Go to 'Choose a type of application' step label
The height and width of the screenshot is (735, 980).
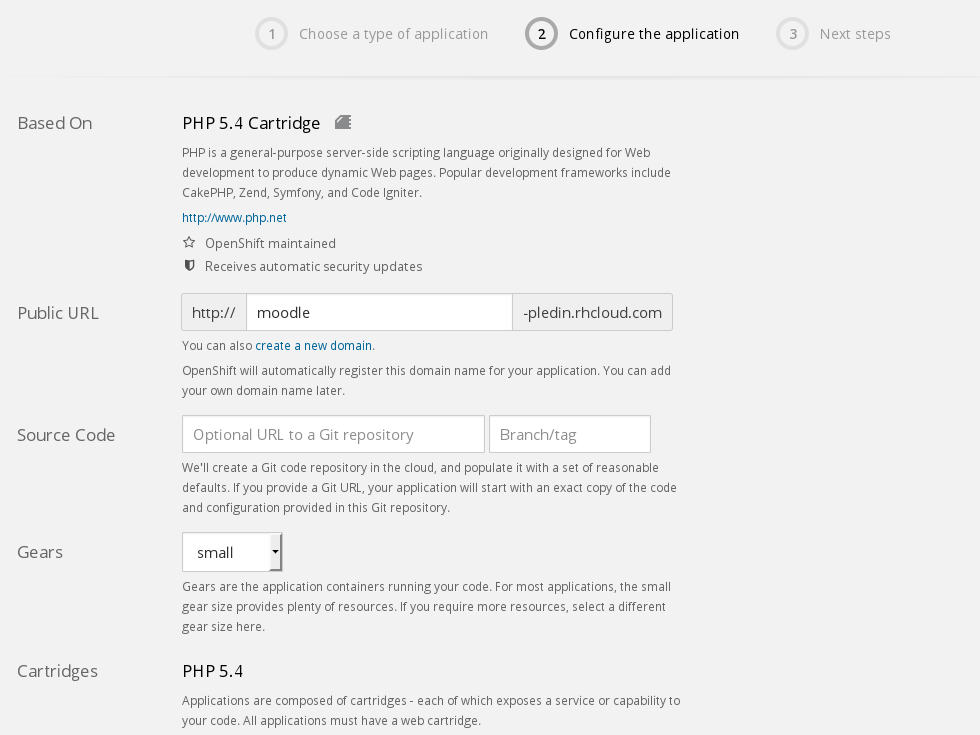tap(393, 34)
